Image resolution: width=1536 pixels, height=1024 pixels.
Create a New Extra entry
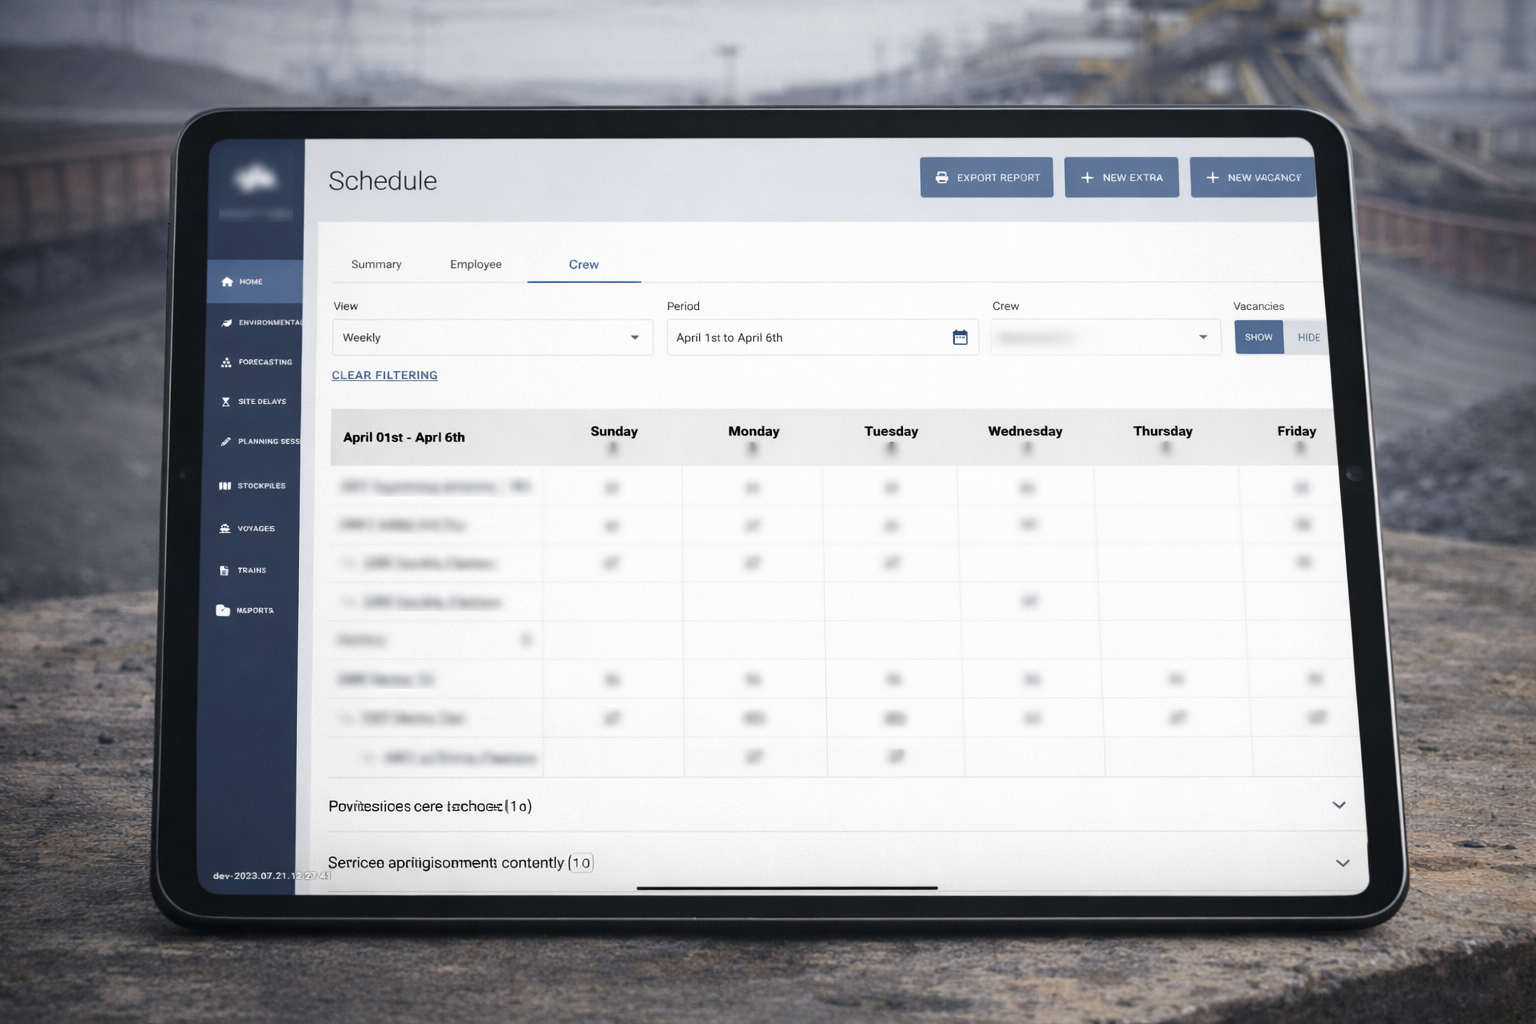click(x=1121, y=178)
